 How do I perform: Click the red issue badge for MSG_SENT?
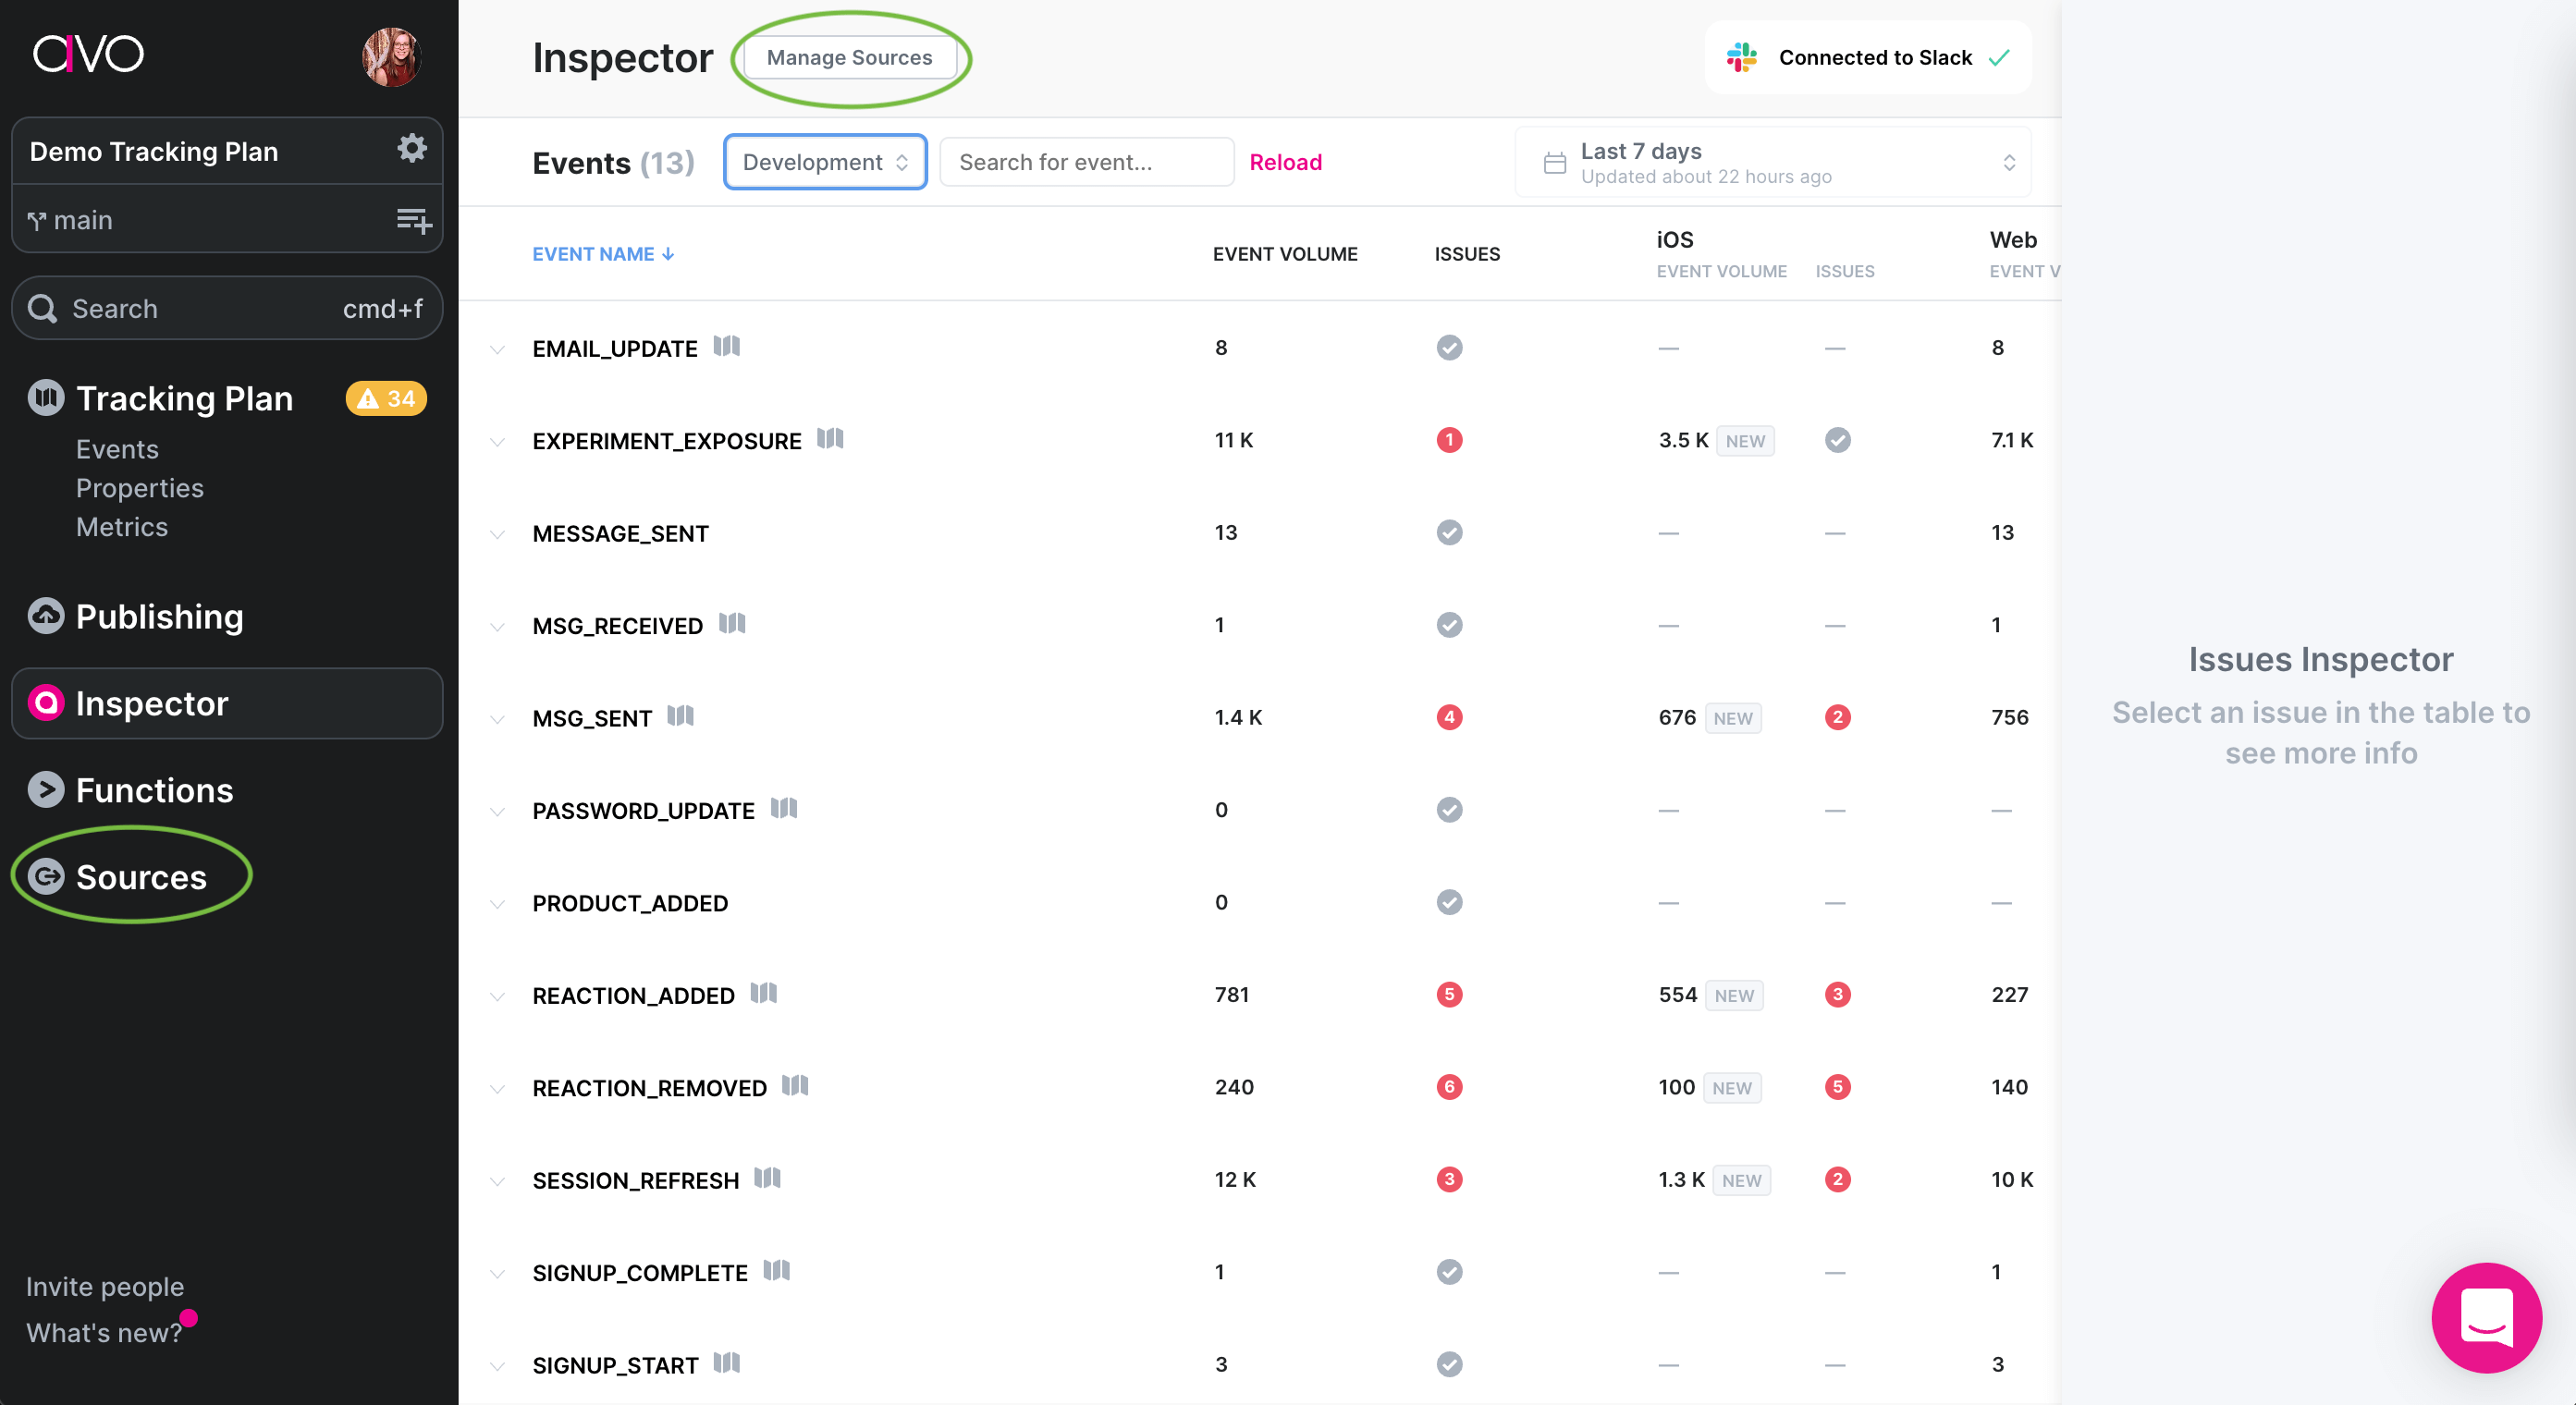[x=1448, y=717]
